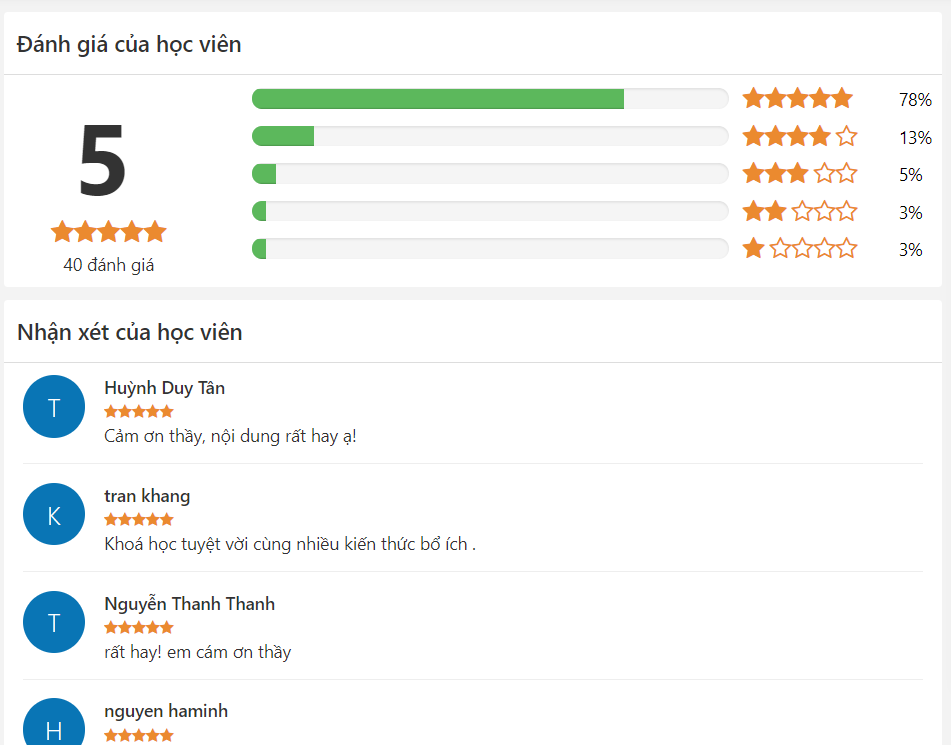Click the 78% five-star progress bar
951x745 pixels.
(x=490, y=99)
